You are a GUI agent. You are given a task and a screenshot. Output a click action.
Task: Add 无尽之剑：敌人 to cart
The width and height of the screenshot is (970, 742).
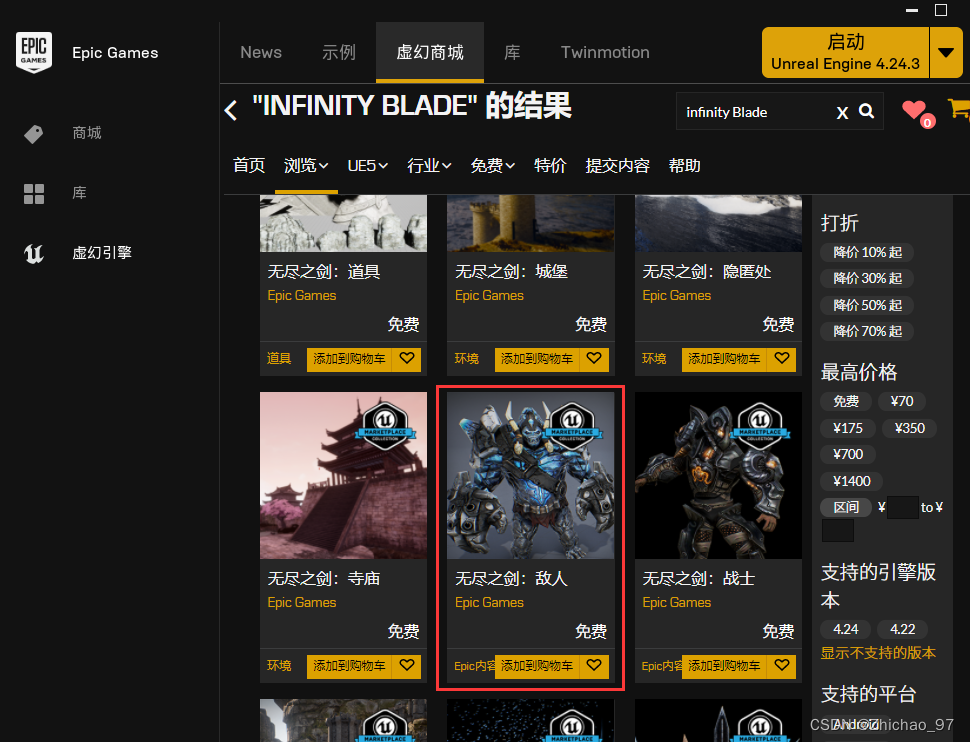537,666
